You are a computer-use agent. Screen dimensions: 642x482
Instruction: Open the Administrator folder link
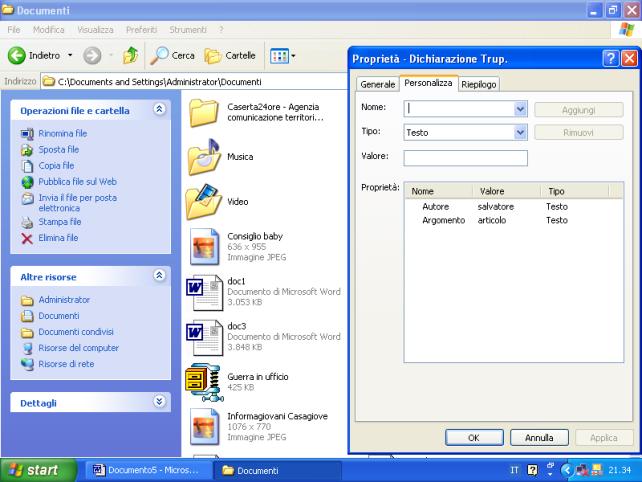64,300
